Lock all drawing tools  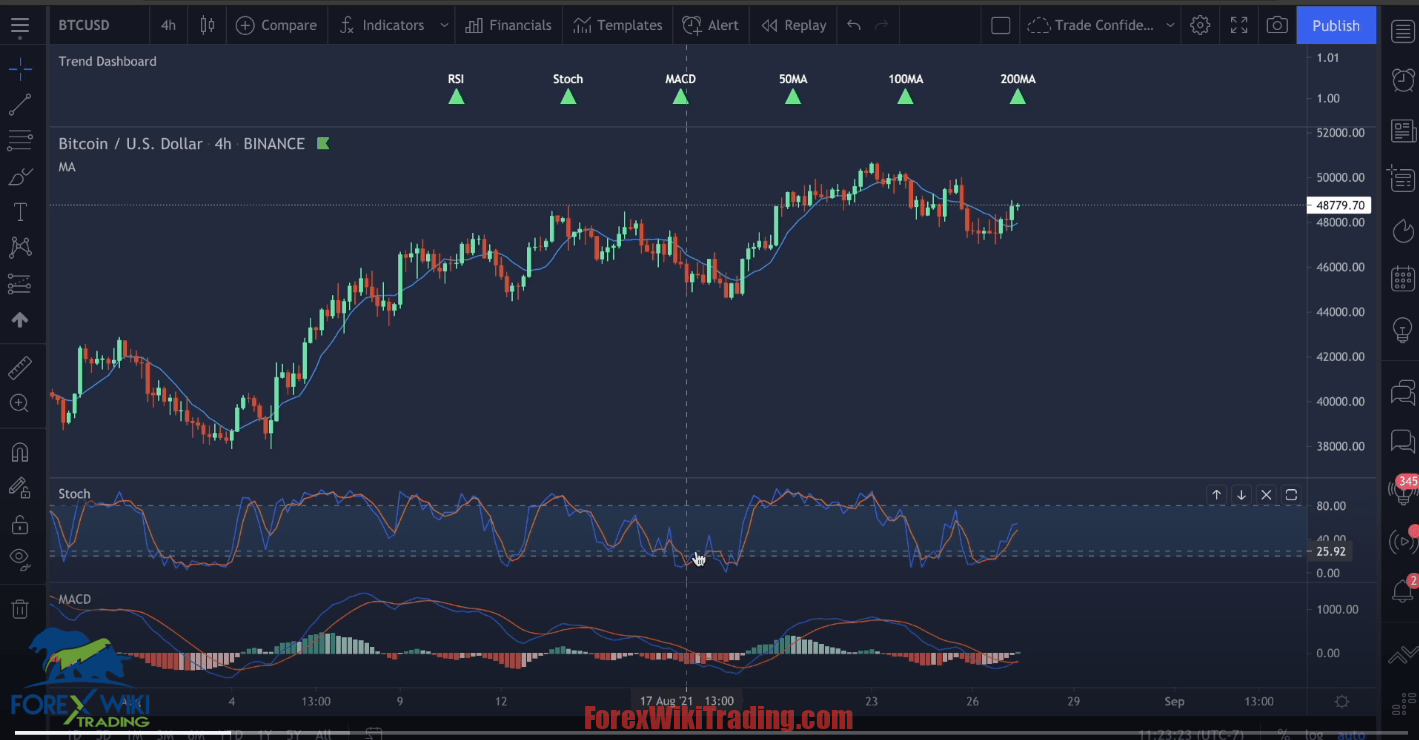pos(20,523)
